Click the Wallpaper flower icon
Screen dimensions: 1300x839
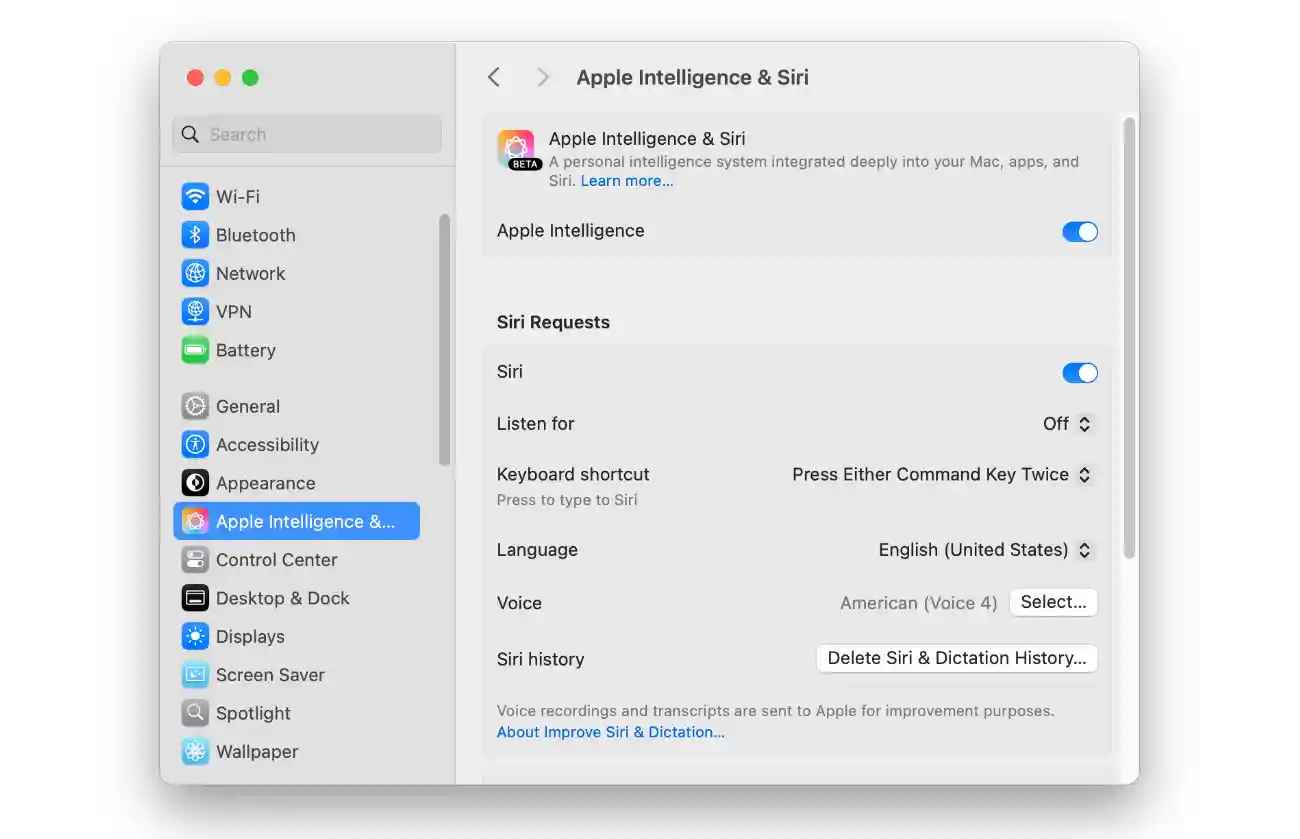tap(195, 751)
